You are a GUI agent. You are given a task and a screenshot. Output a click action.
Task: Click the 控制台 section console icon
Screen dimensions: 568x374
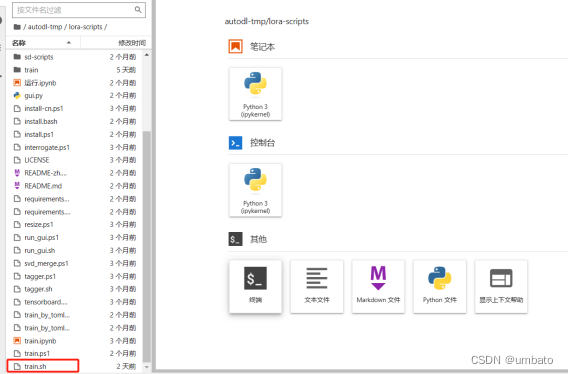coord(235,143)
